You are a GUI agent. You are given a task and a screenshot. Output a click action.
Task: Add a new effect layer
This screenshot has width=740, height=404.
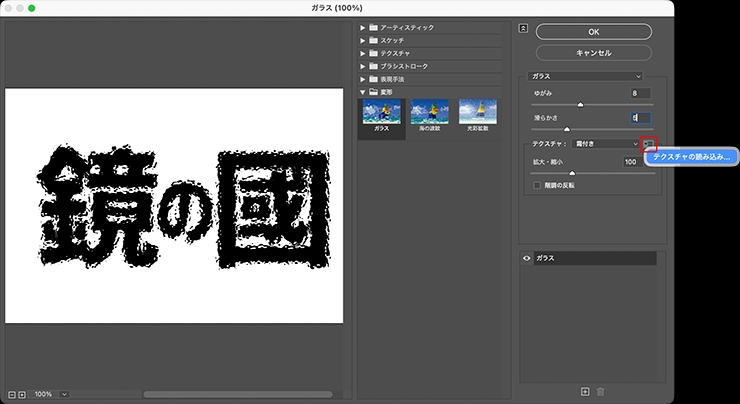pos(586,391)
